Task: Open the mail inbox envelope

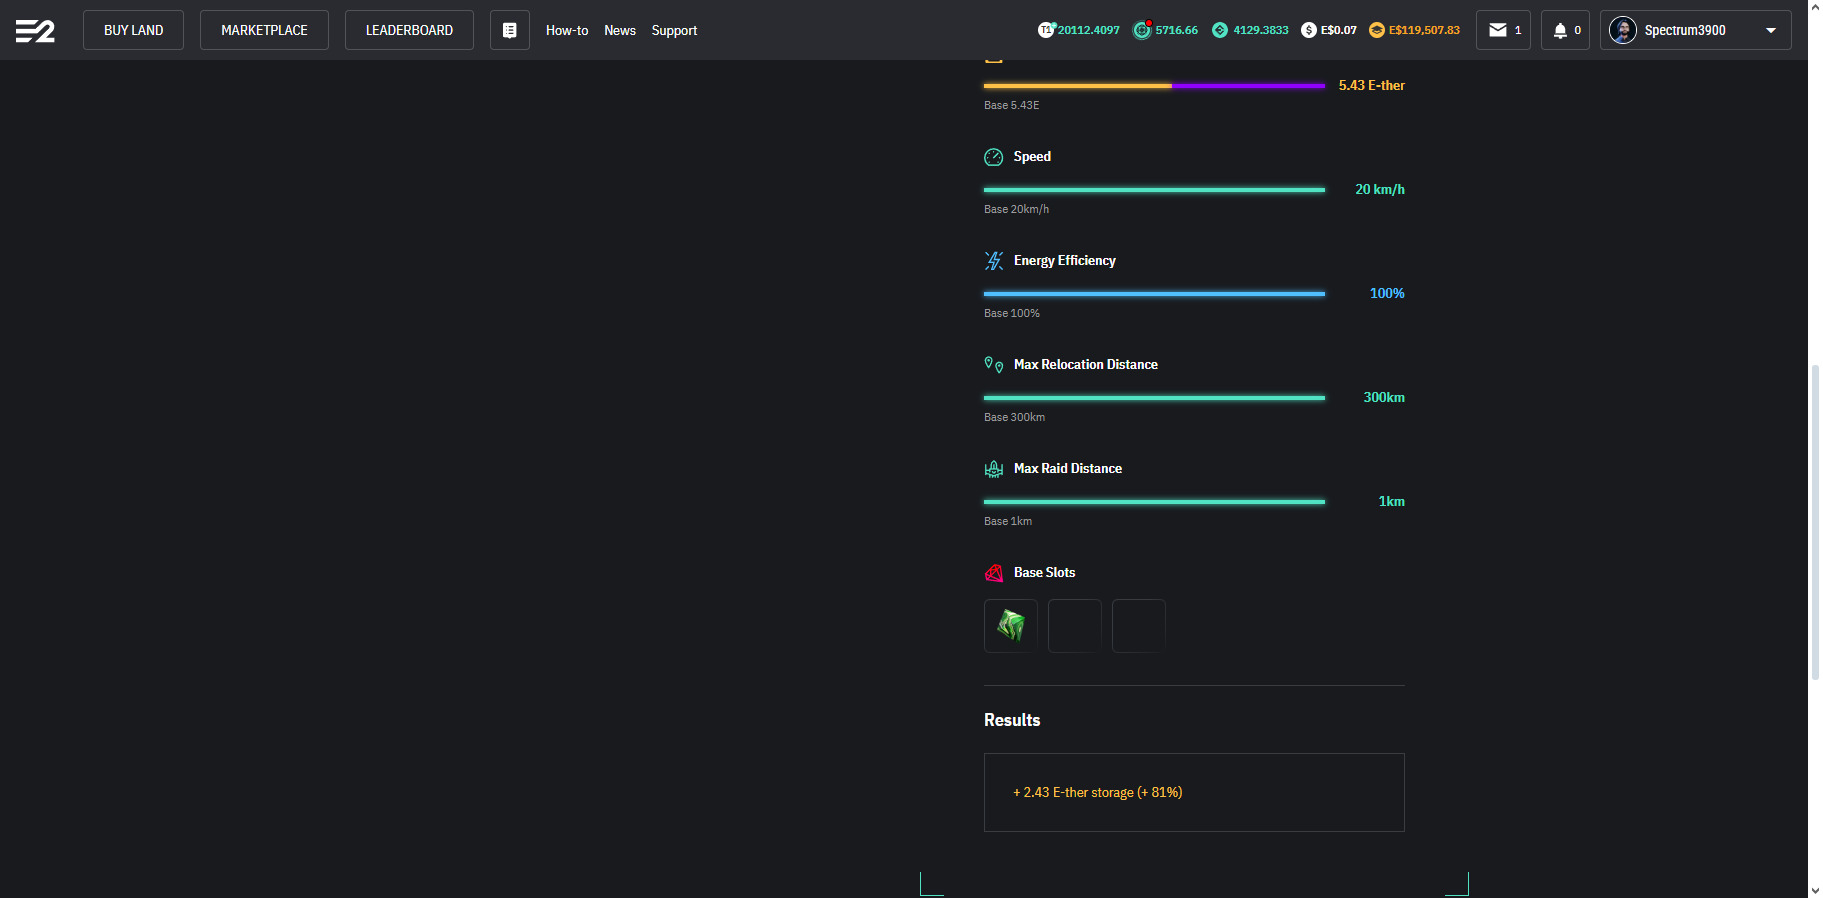Action: click(1498, 30)
